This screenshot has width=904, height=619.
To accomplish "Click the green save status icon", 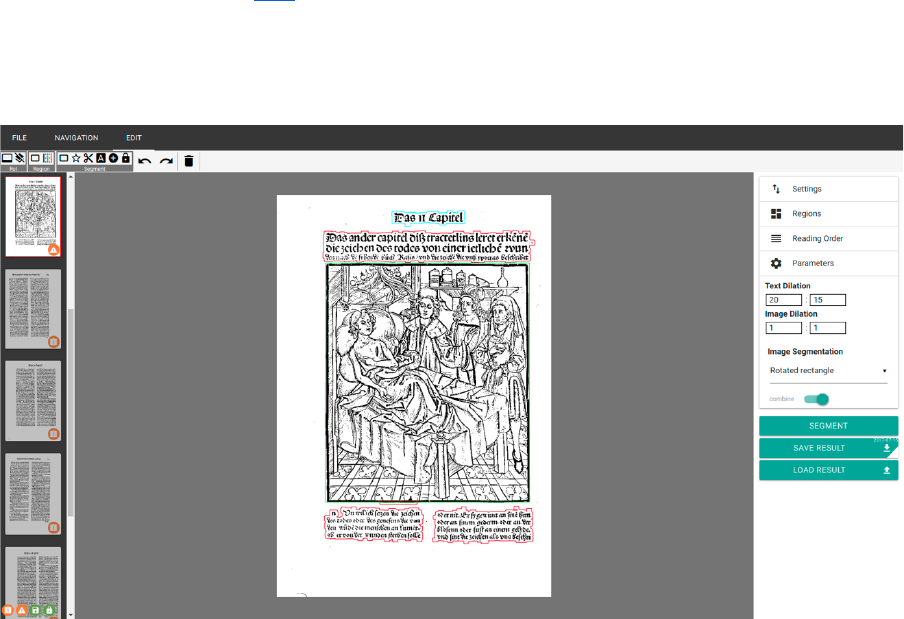I will tap(36, 610).
